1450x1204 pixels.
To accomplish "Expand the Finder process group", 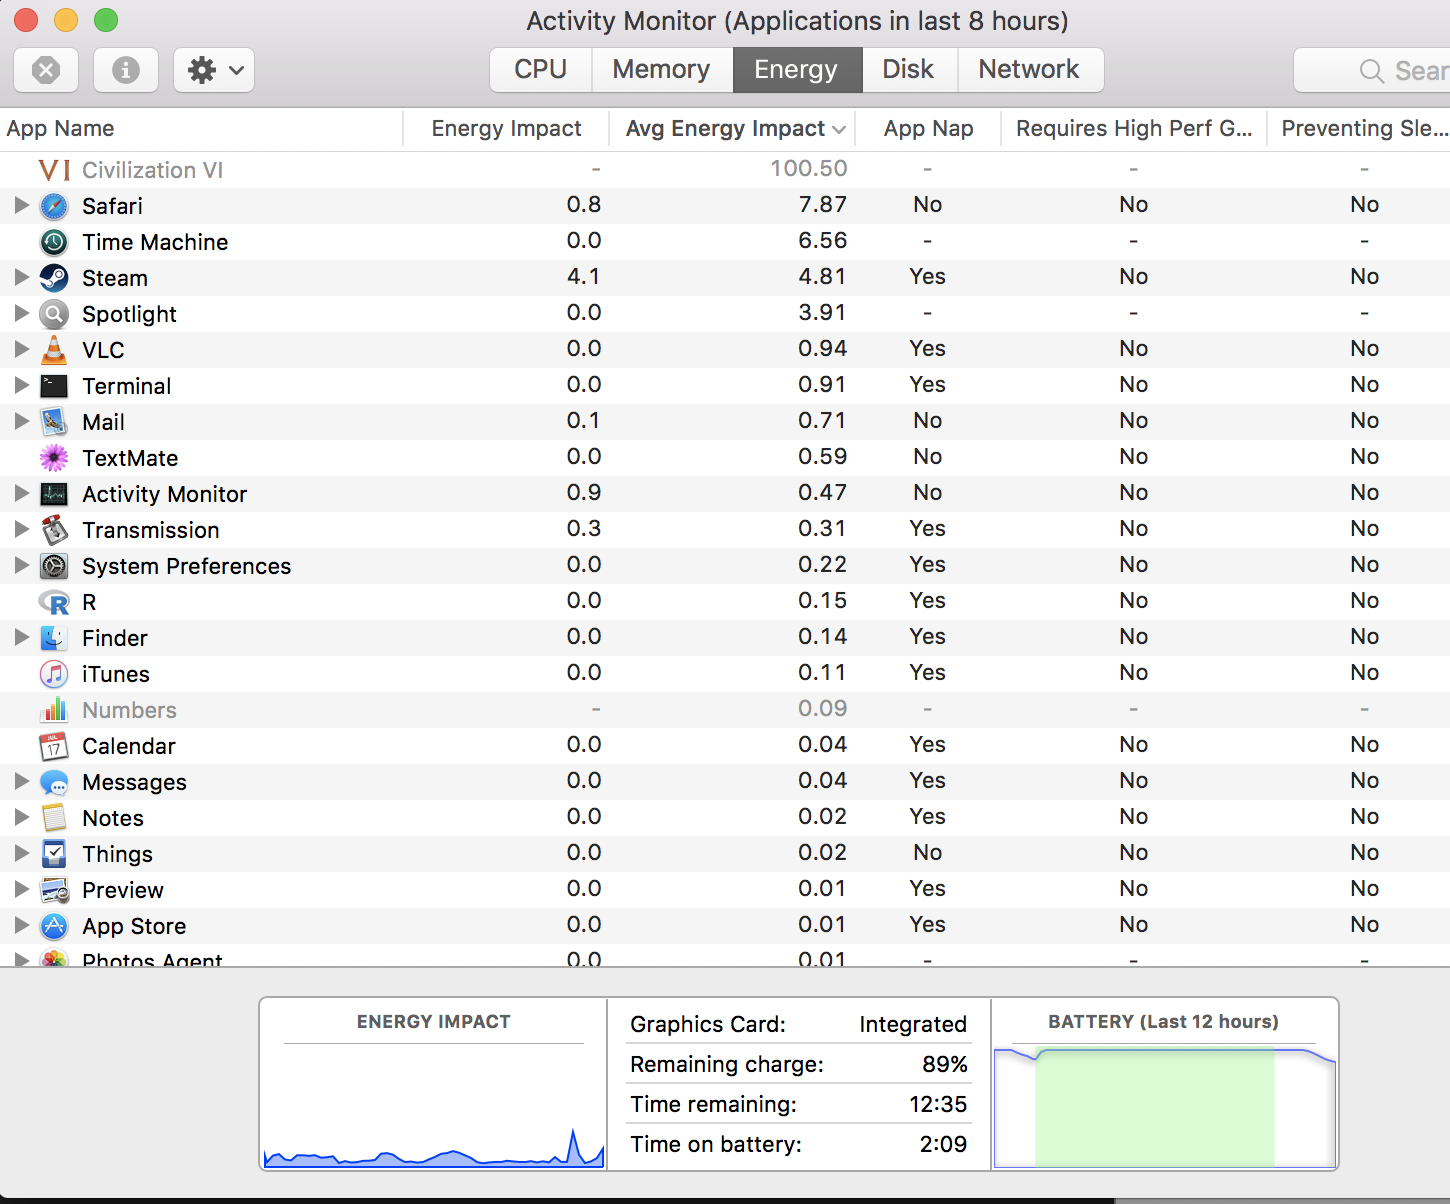I will pos(21,637).
